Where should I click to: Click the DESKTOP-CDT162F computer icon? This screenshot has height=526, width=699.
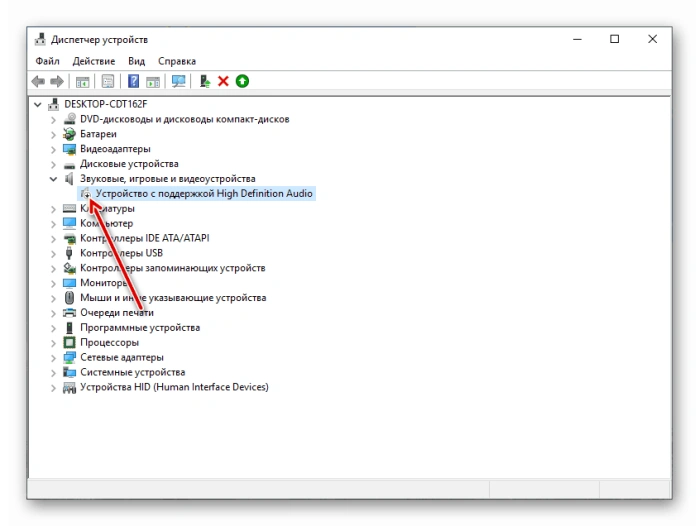coord(53,104)
